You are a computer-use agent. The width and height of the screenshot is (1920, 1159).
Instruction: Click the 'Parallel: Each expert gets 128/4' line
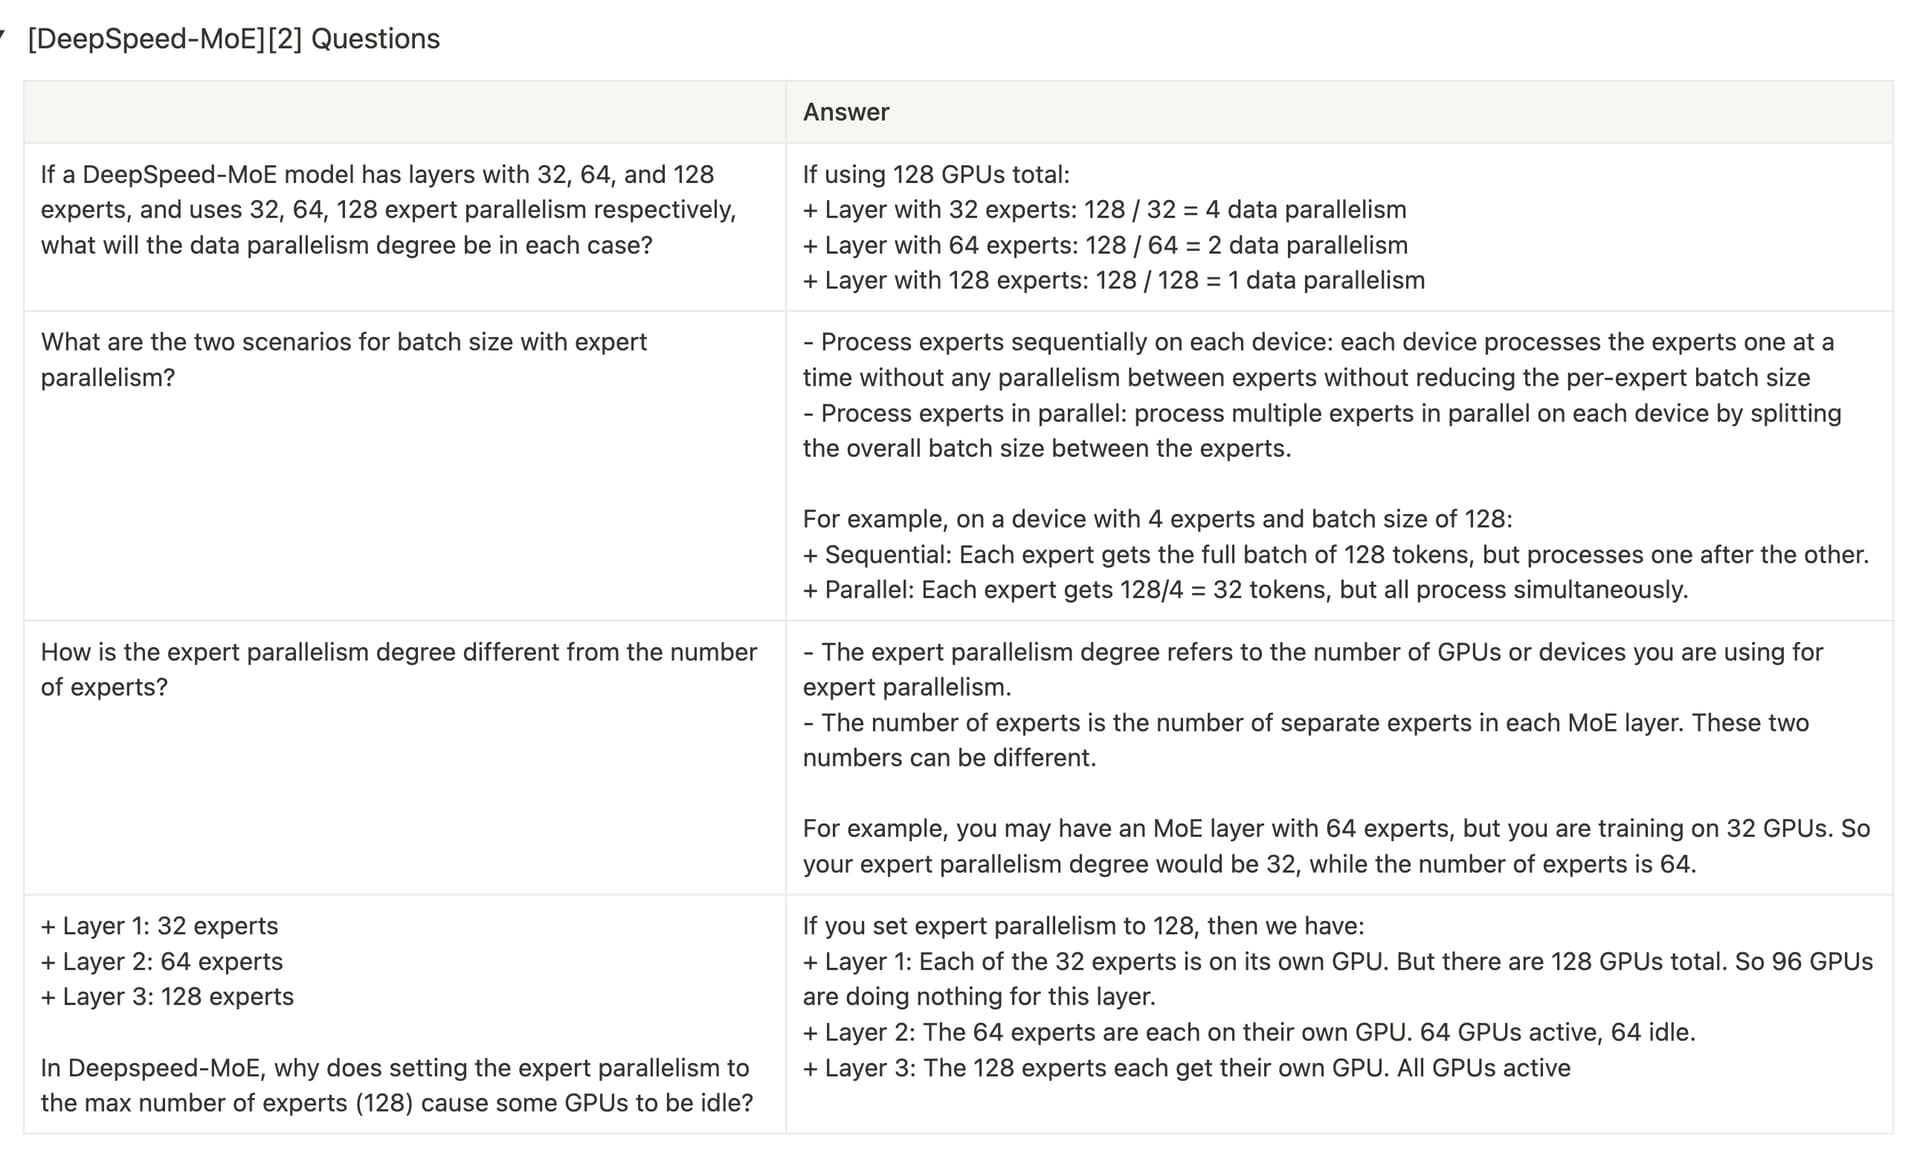pos(1245,590)
